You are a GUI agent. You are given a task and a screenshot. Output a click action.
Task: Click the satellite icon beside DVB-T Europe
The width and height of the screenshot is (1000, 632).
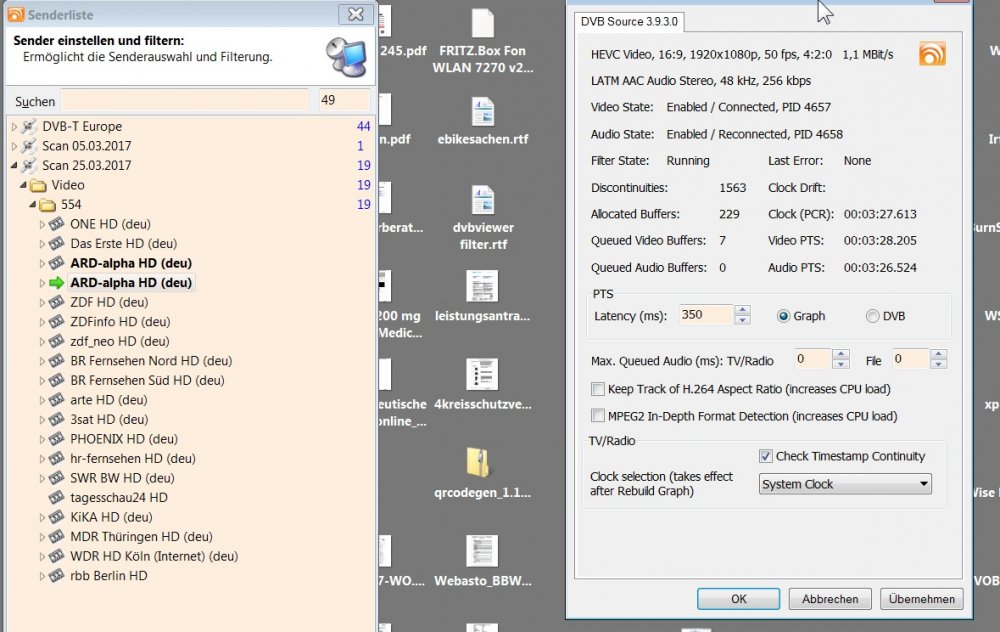29,126
